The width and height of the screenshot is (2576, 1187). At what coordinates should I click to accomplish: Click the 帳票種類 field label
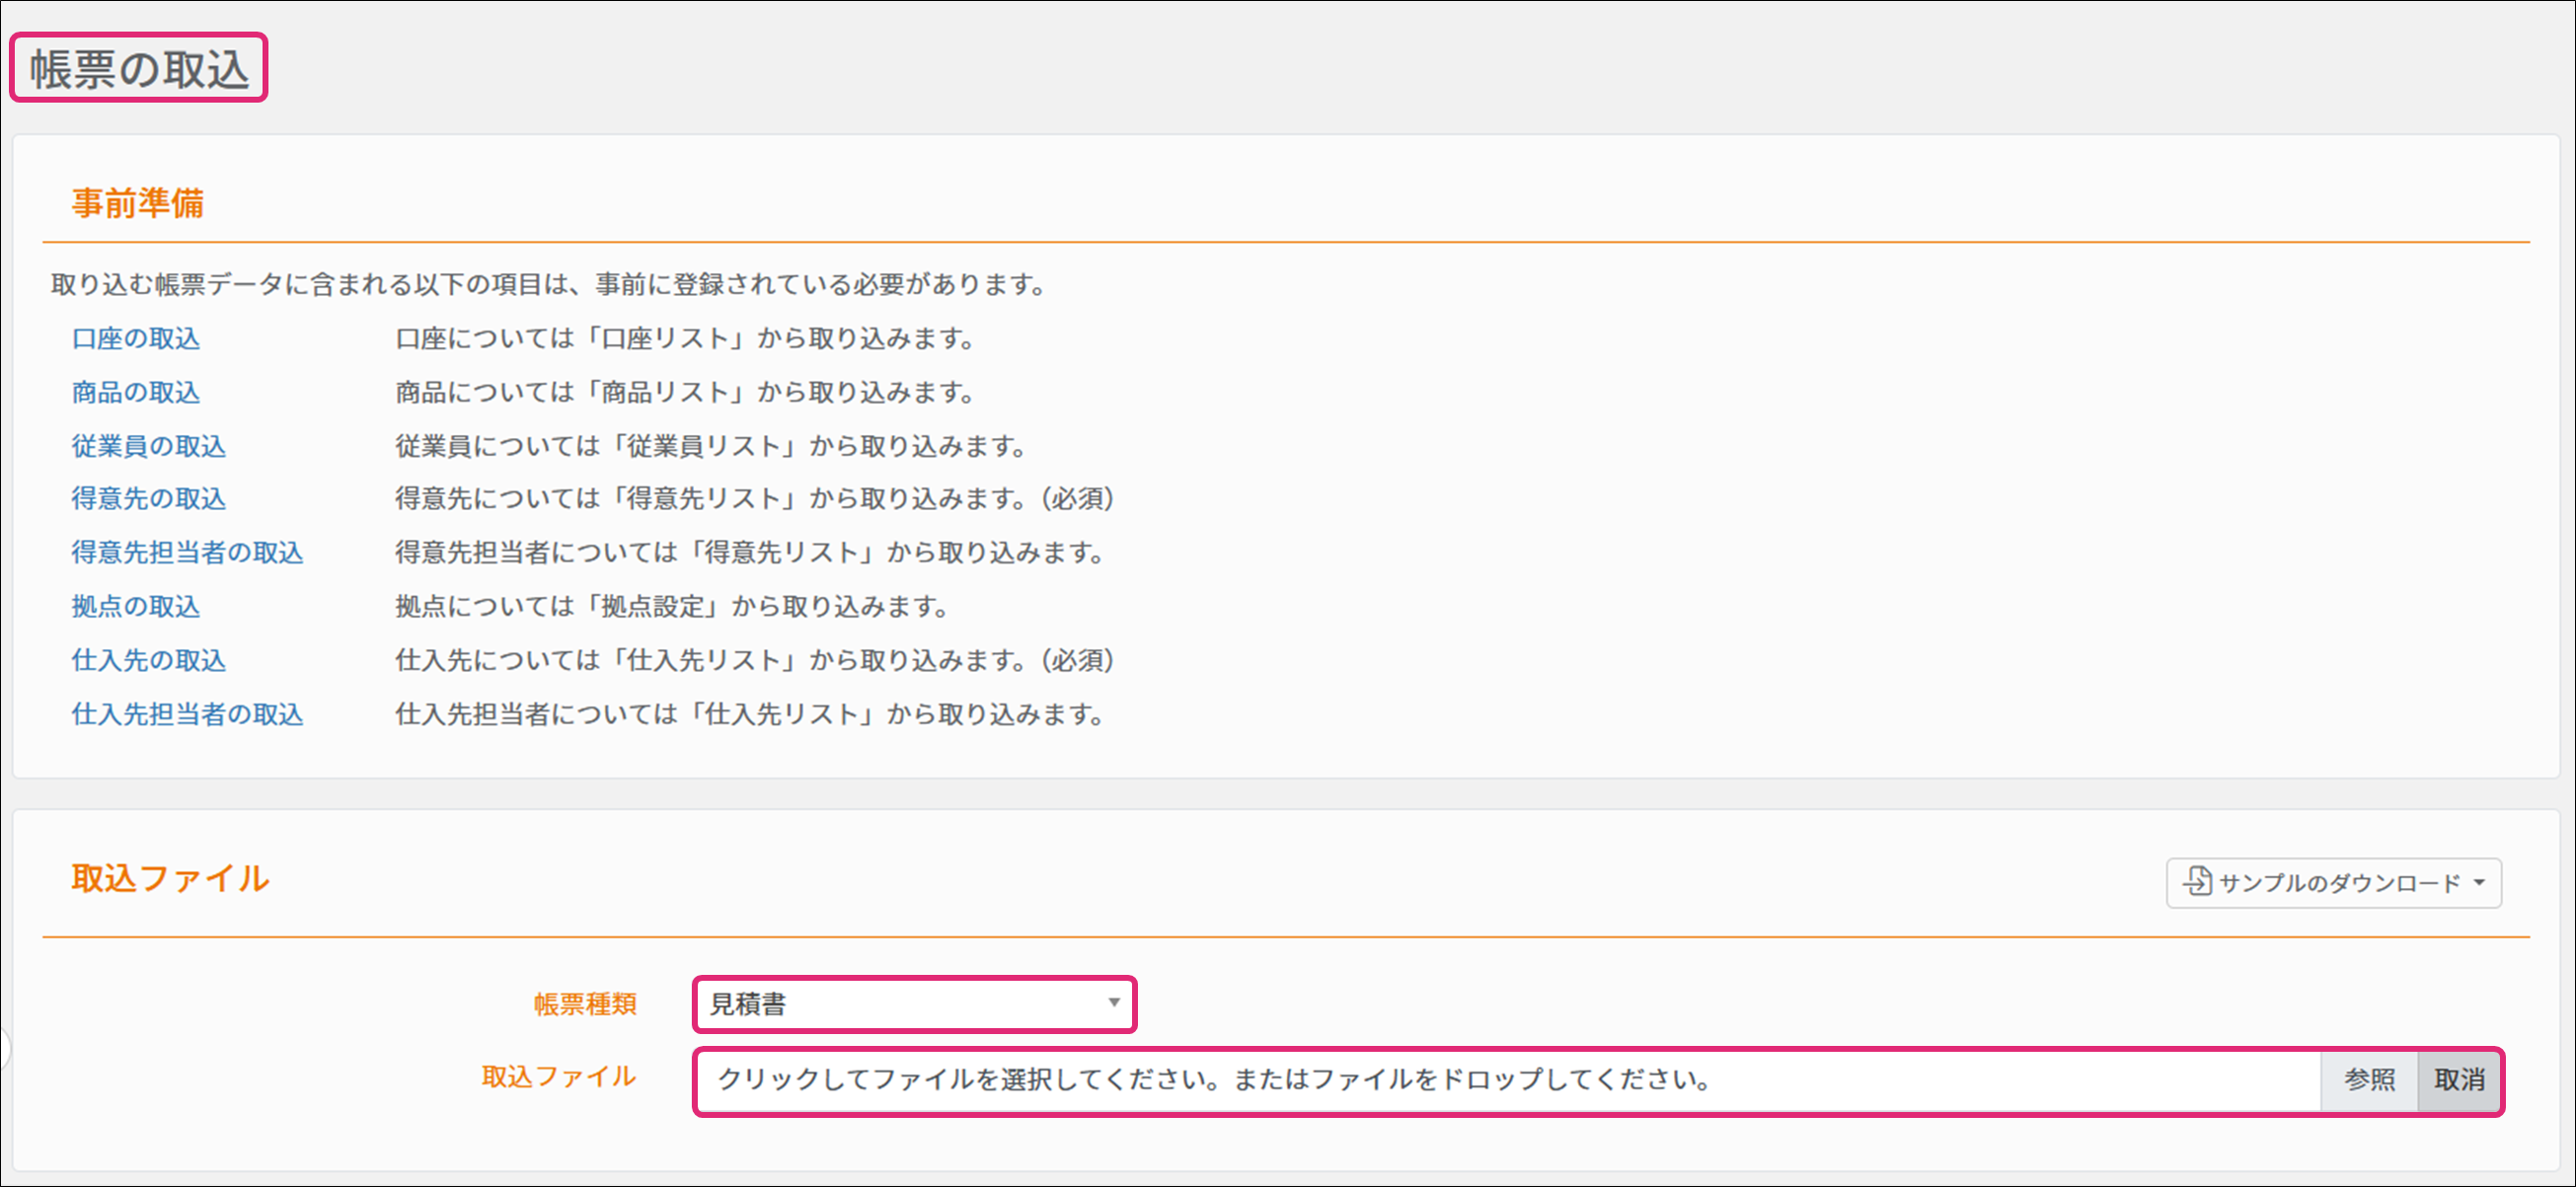585,1004
